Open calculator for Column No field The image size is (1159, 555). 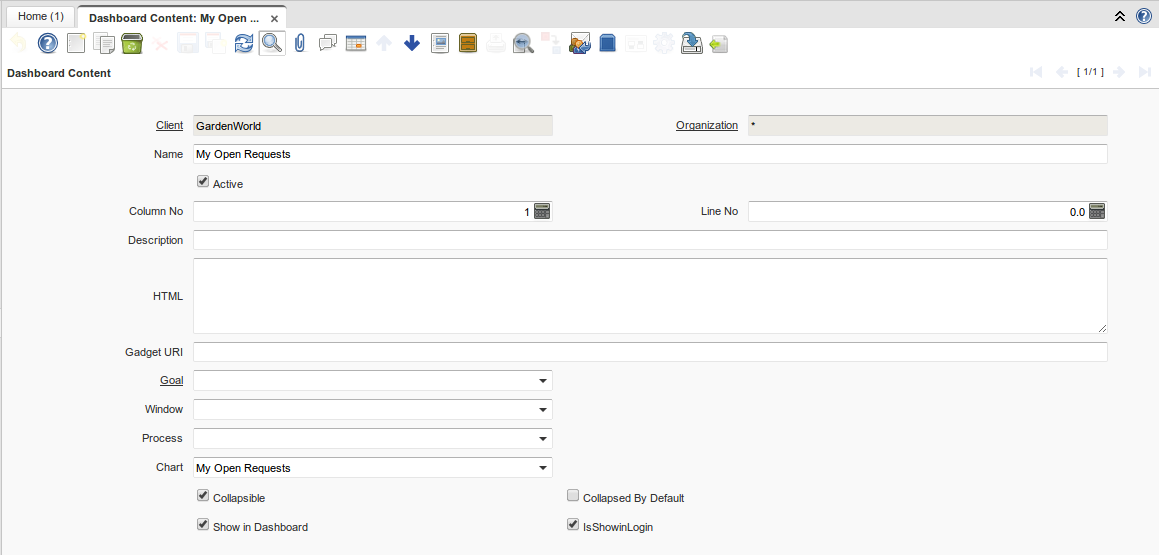543,212
